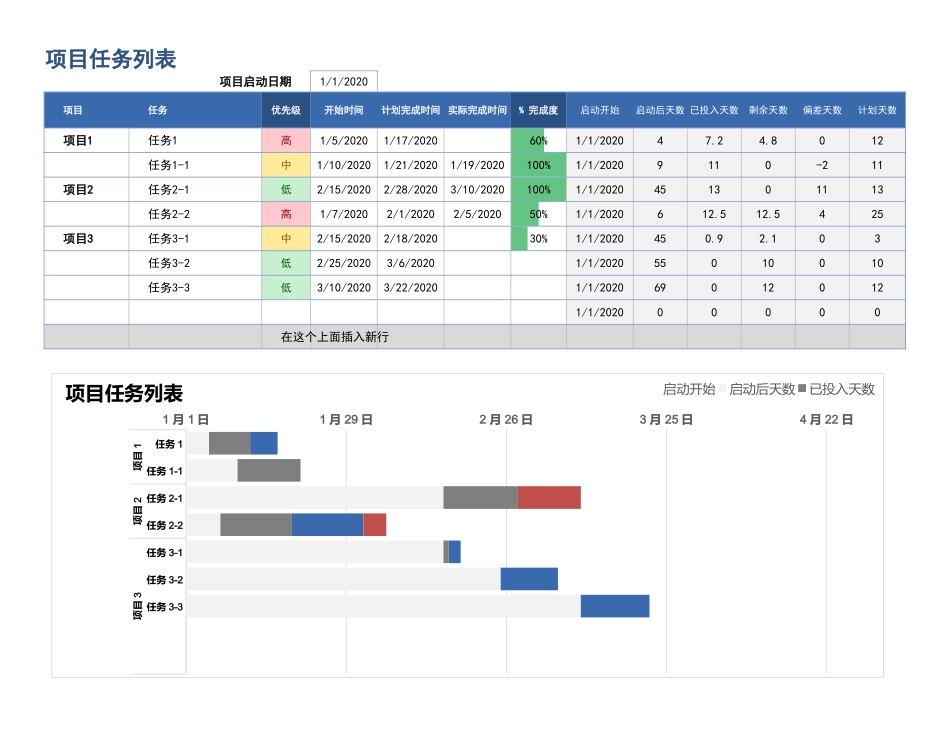Select the 计划完成时间 column header
This screenshot has width=950, height=735.
[410, 110]
